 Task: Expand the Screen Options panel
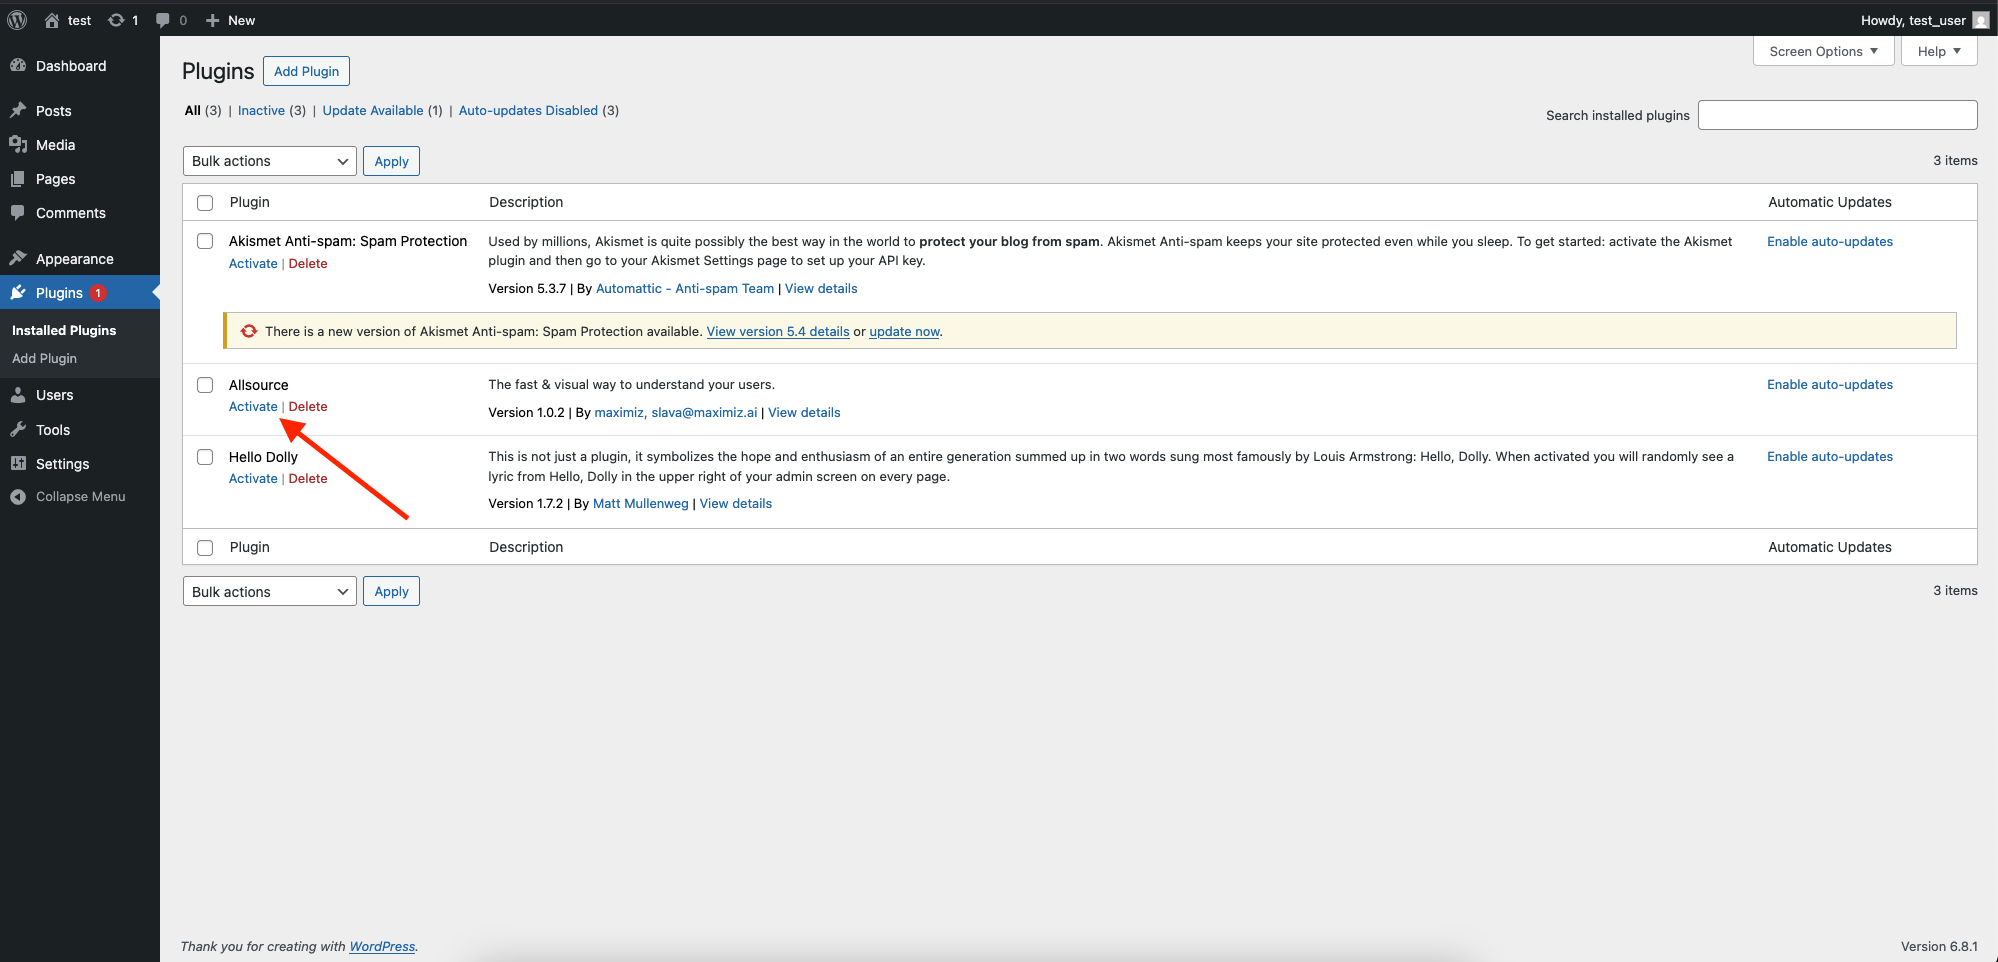[1824, 51]
